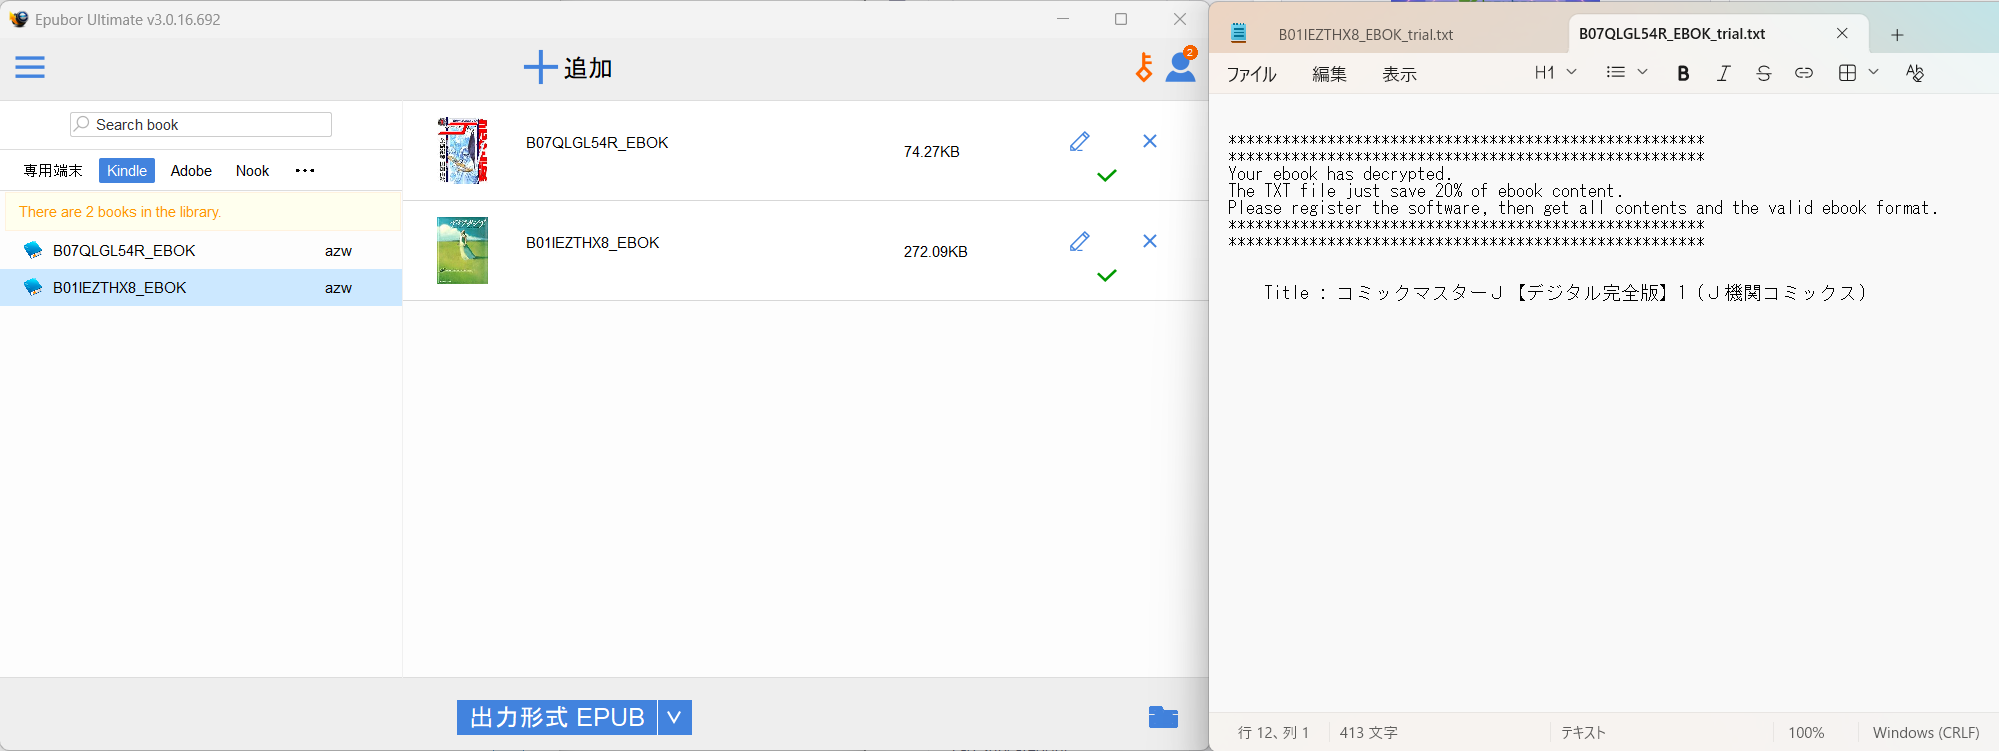Edit metadata for B07QLGL54R_EBOK with pencil icon

click(1079, 141)
